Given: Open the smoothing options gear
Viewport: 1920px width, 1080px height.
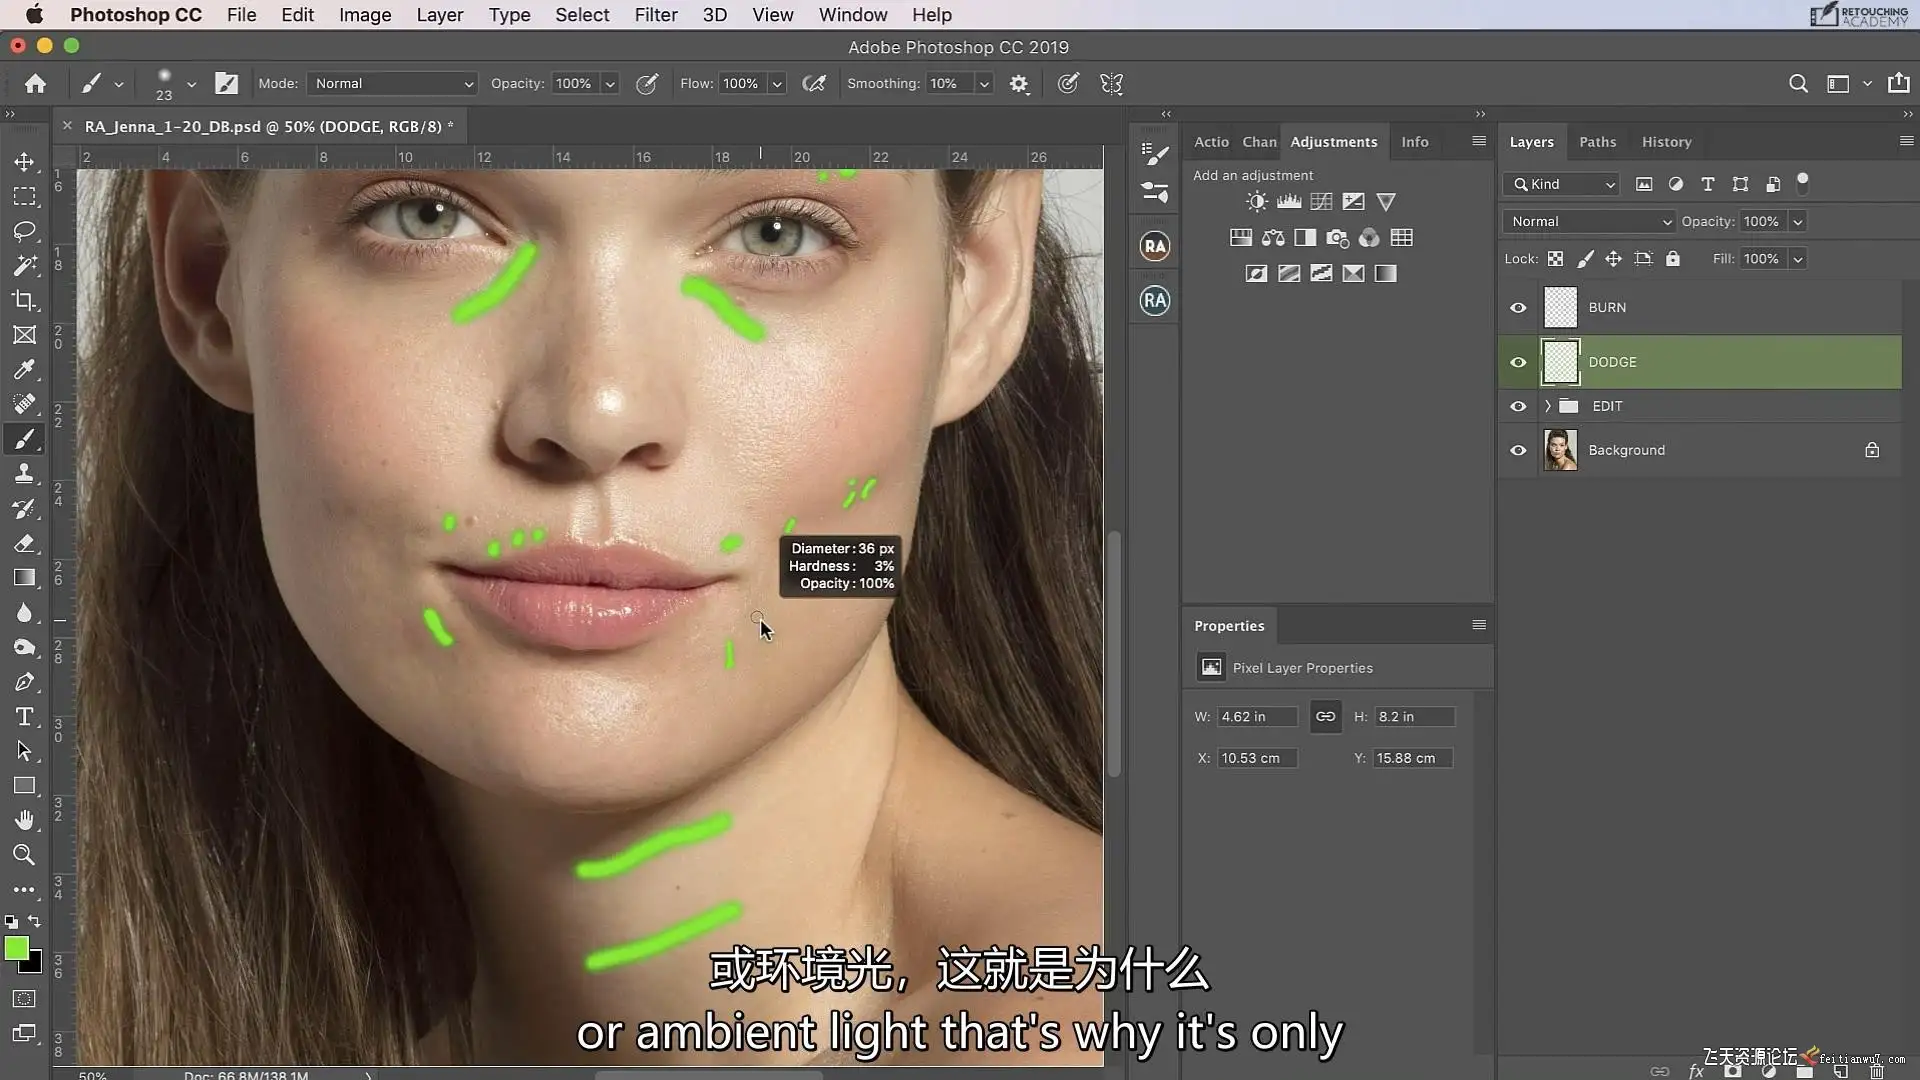Looking at the screenshot, I should coord(1019,84).
